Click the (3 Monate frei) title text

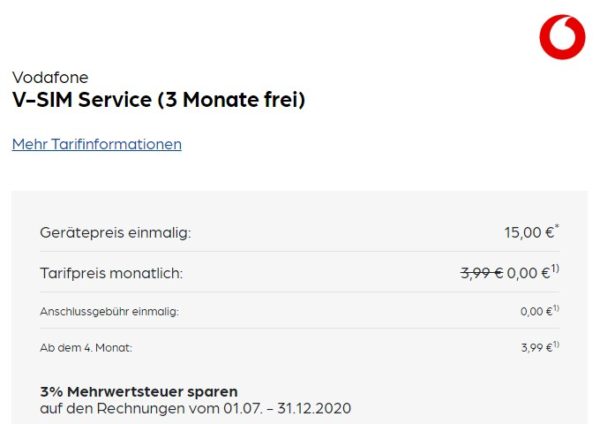point(239,100)
